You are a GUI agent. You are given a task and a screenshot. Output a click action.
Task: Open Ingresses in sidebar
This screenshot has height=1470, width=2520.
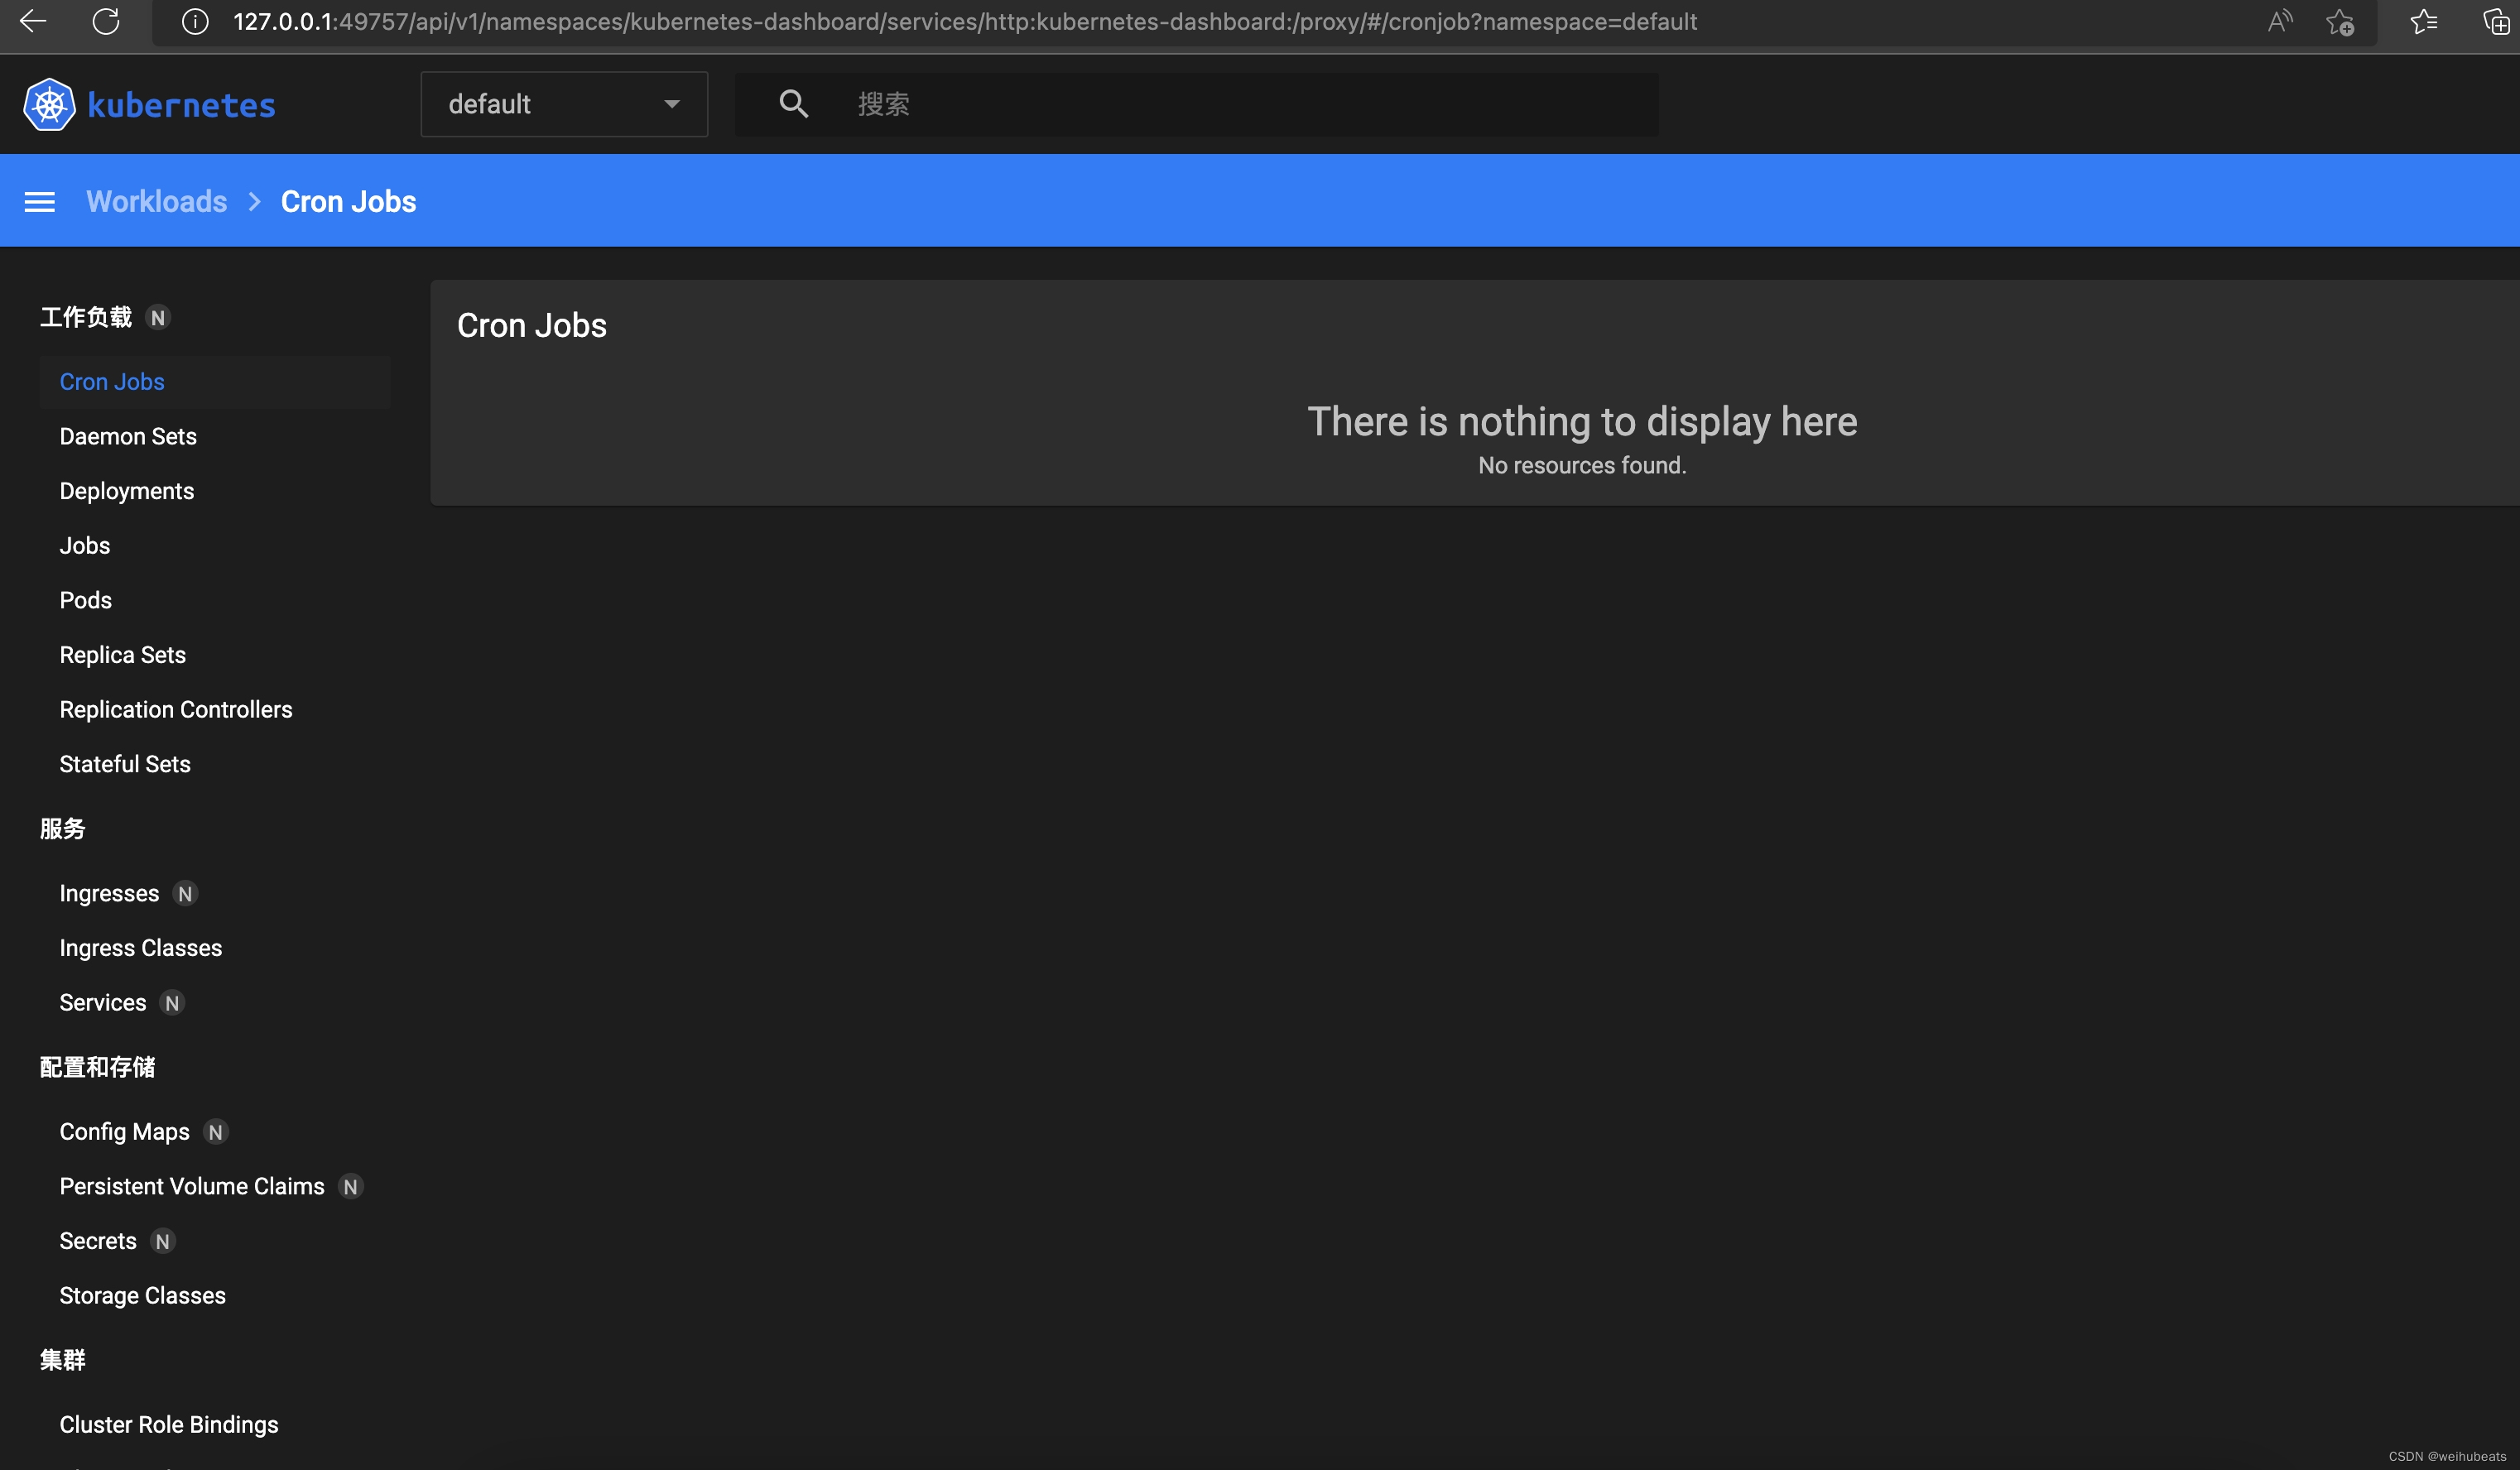coord(109,893)
